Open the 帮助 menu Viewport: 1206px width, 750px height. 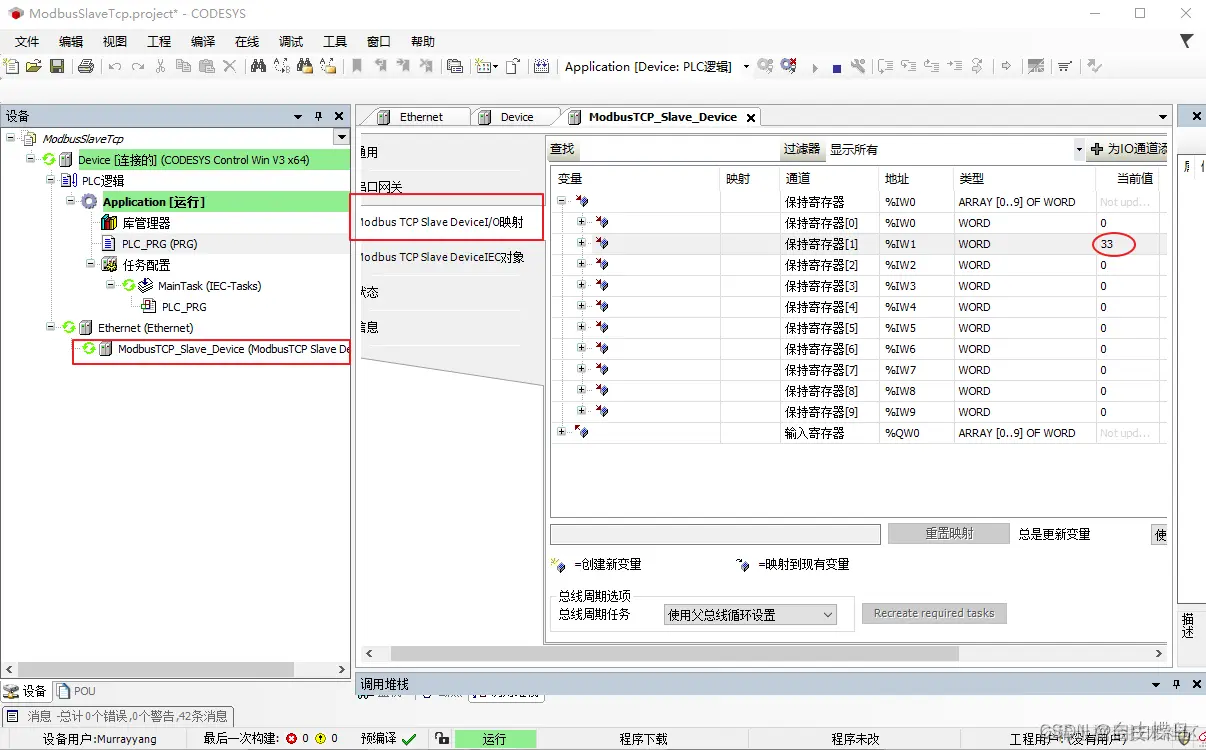pyautogui.click(x=423, y=41)
